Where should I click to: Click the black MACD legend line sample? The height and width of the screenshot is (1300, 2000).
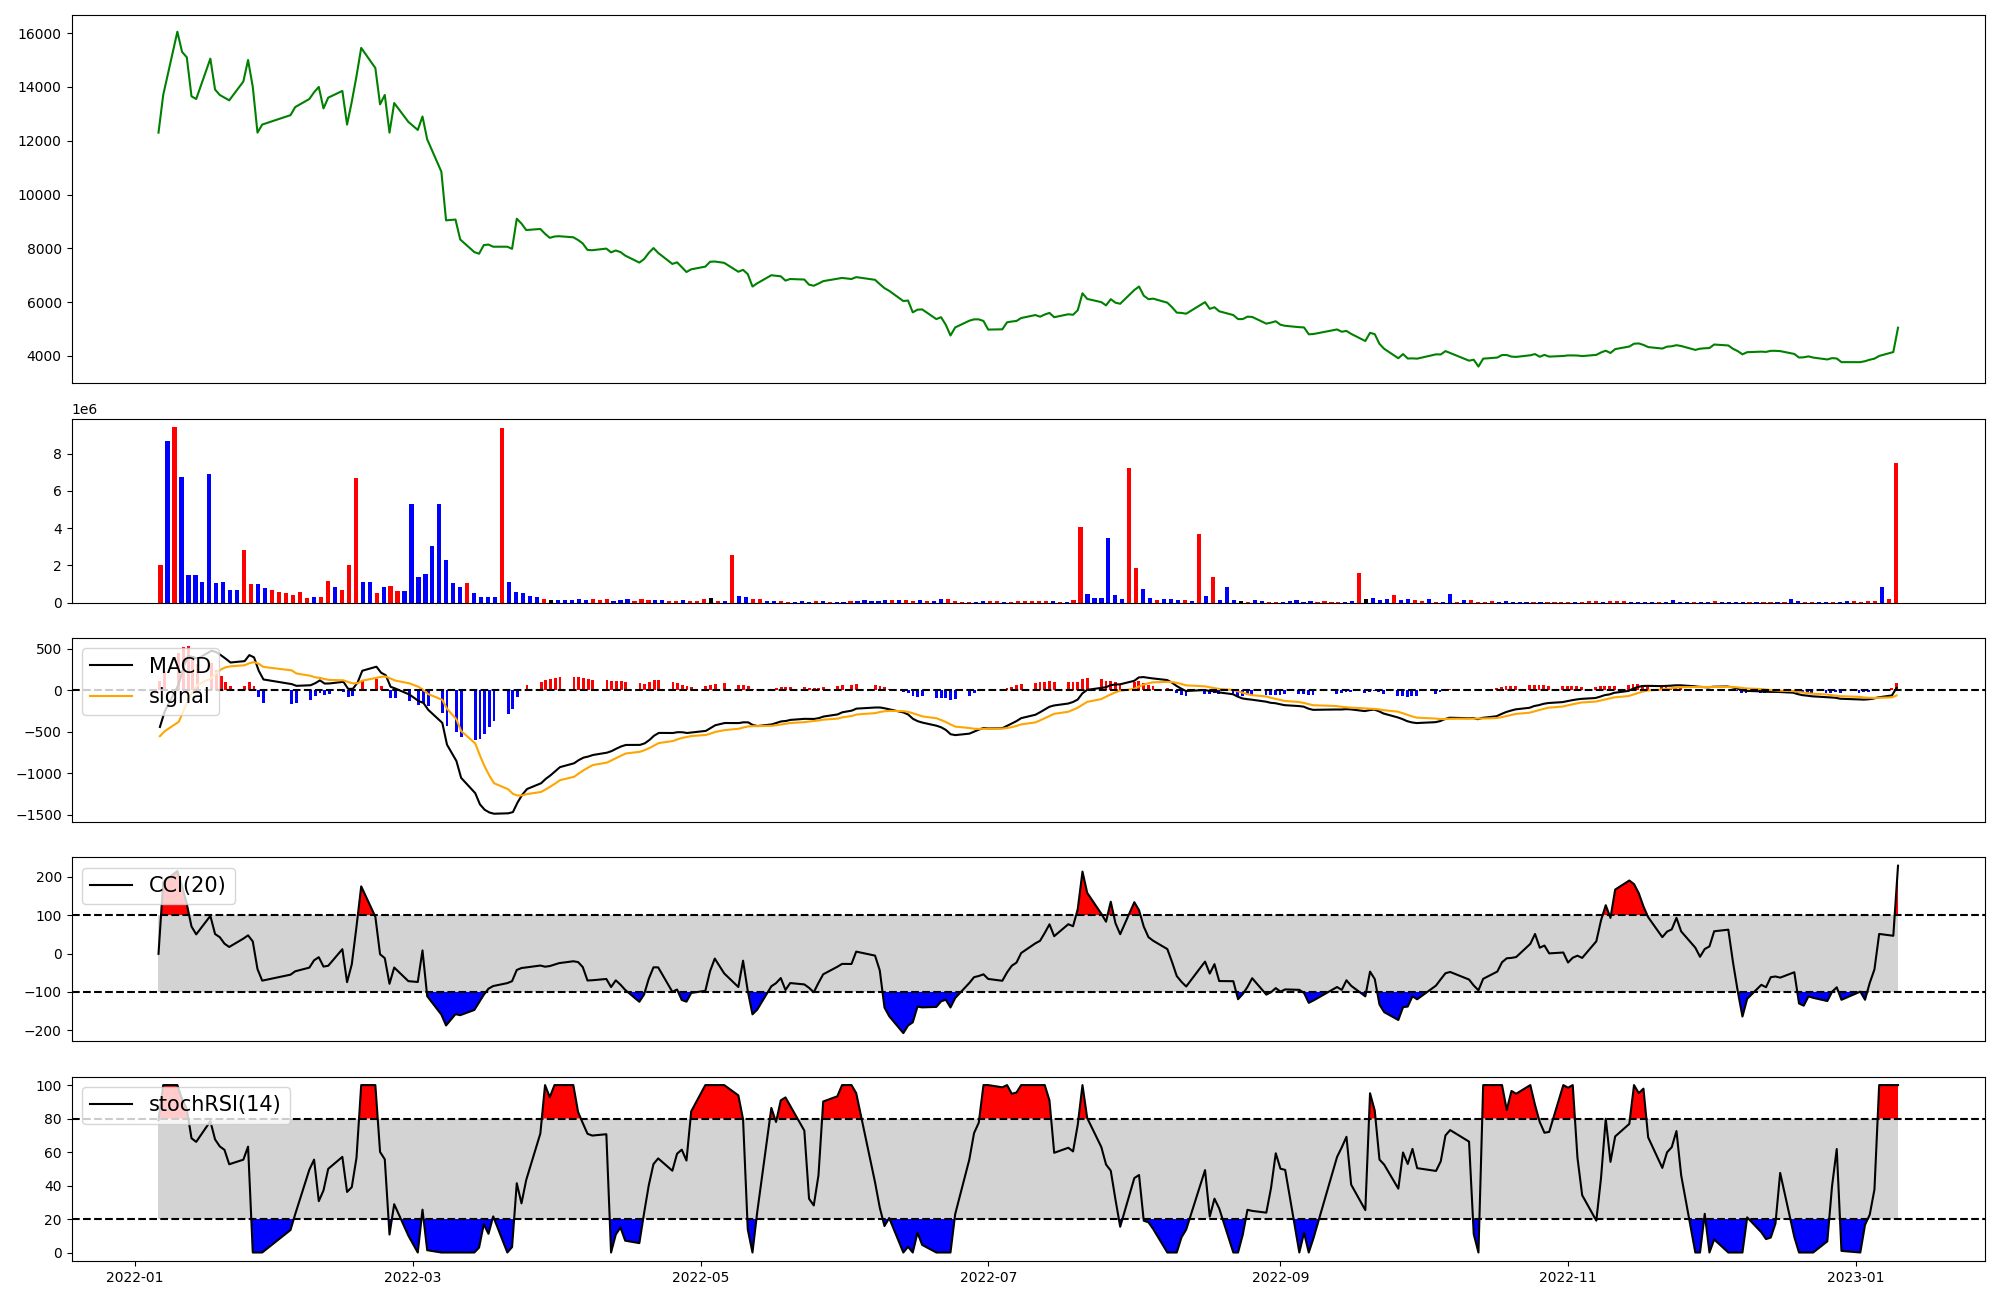pos(111,666)
